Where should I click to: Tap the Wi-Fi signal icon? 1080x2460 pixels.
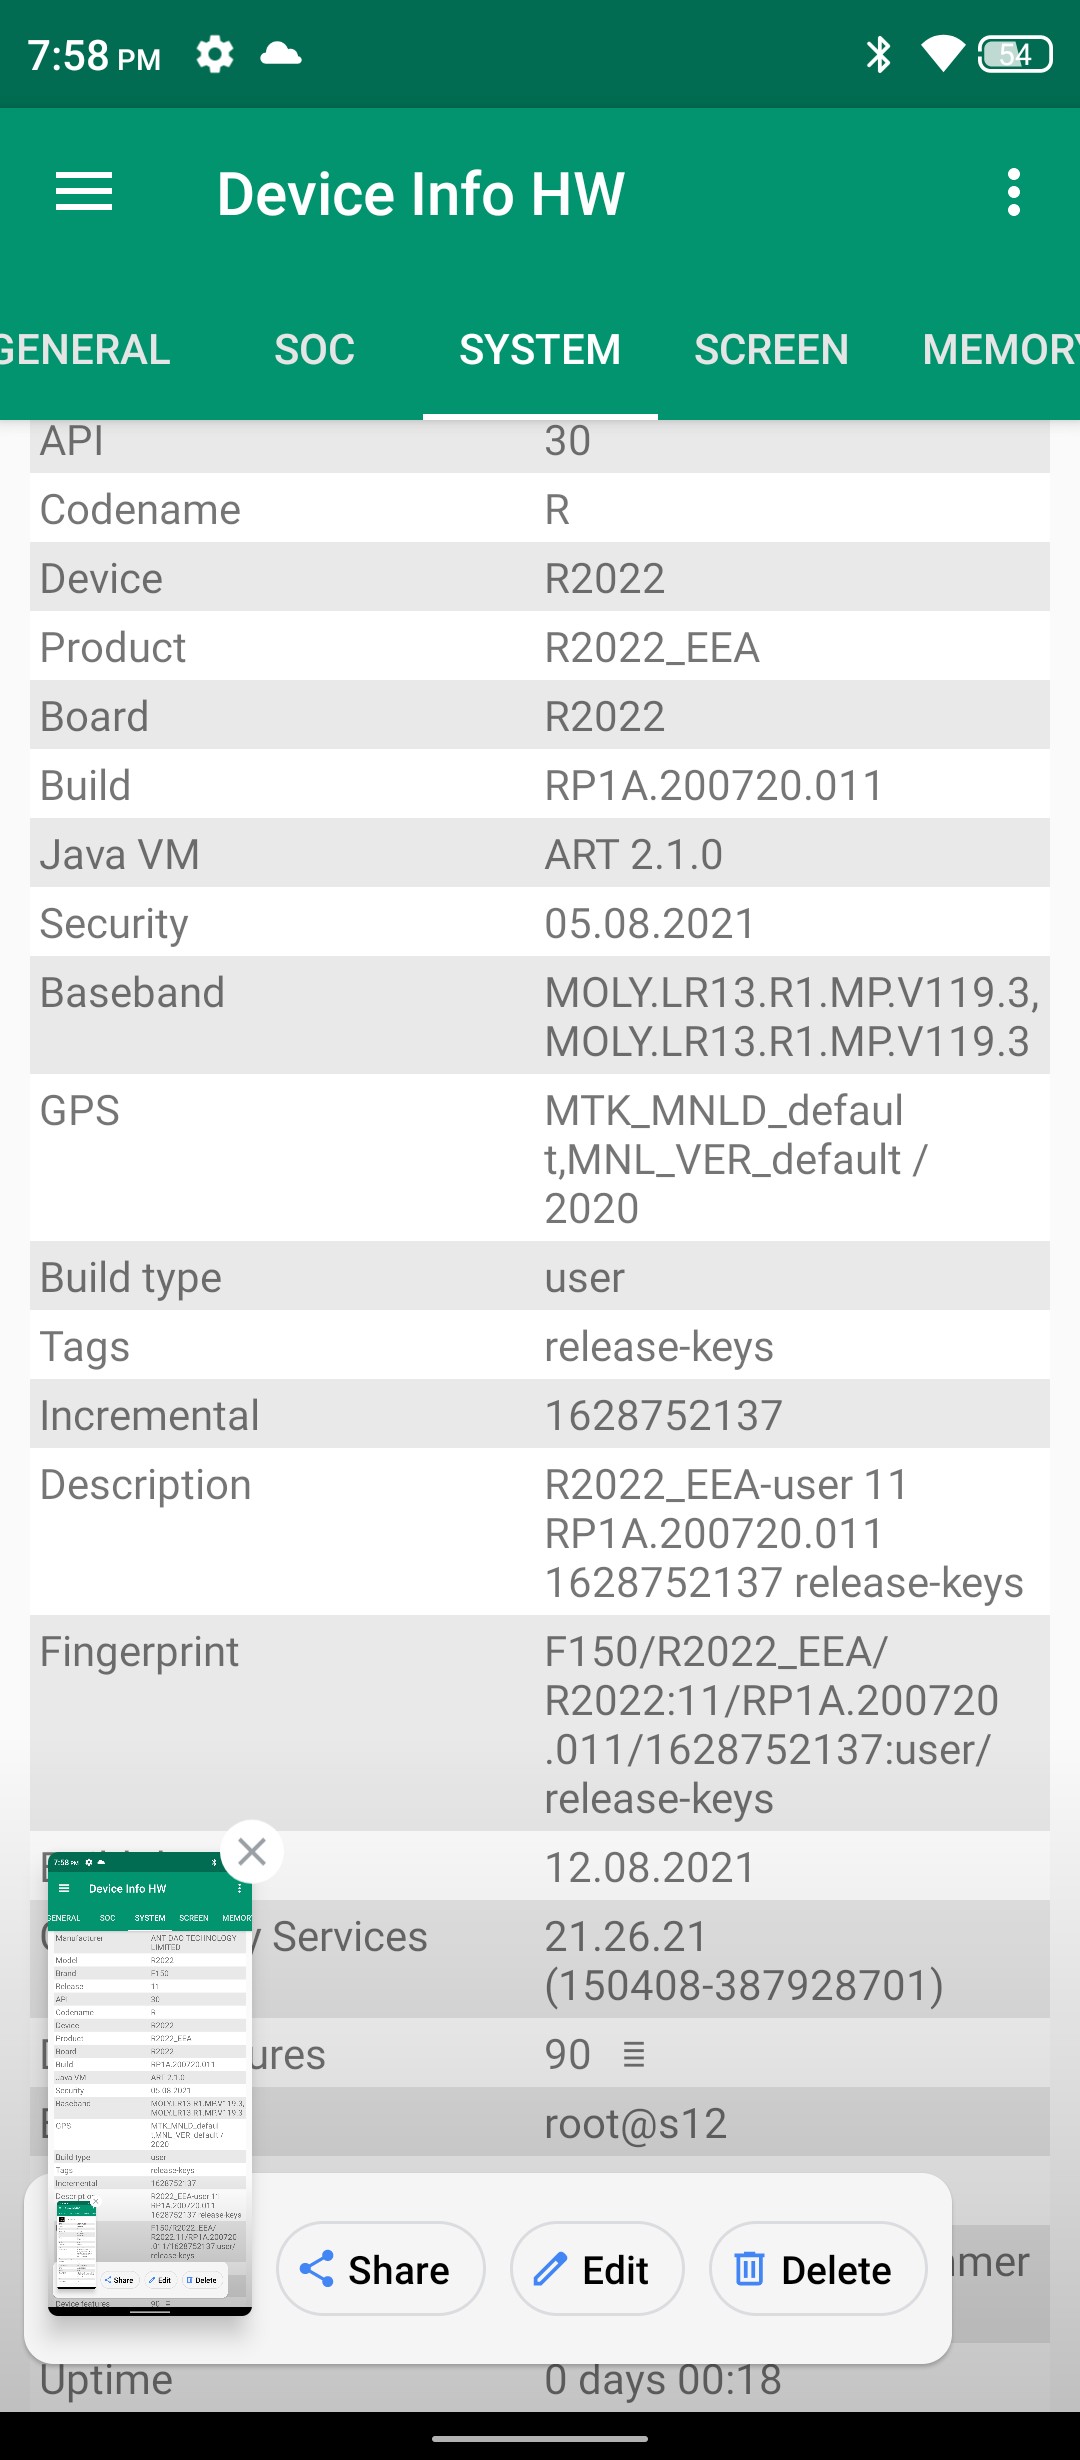pos(942,54)
